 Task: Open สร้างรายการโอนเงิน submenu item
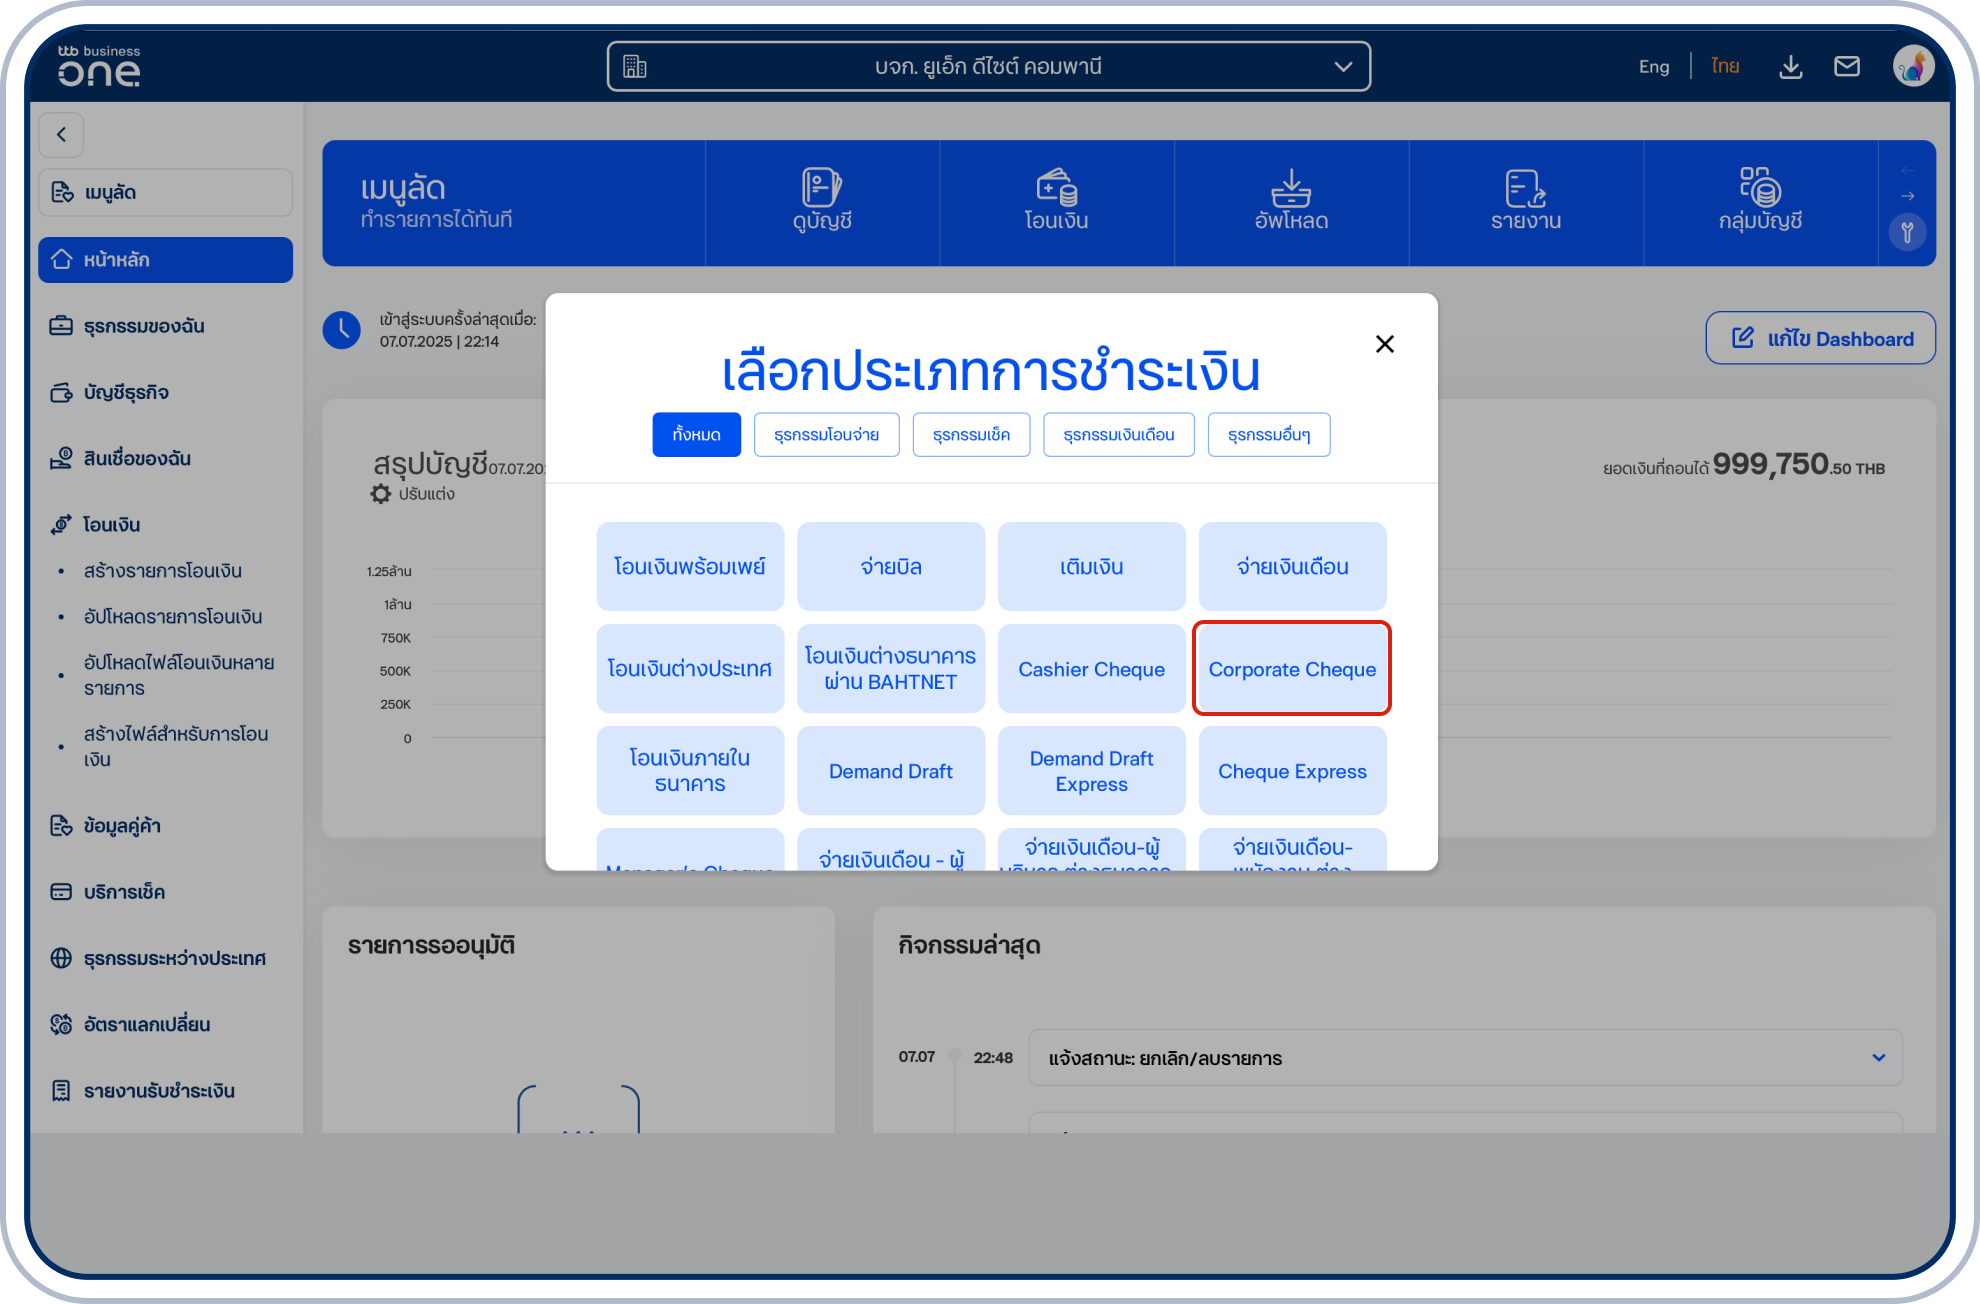(163, 571)
